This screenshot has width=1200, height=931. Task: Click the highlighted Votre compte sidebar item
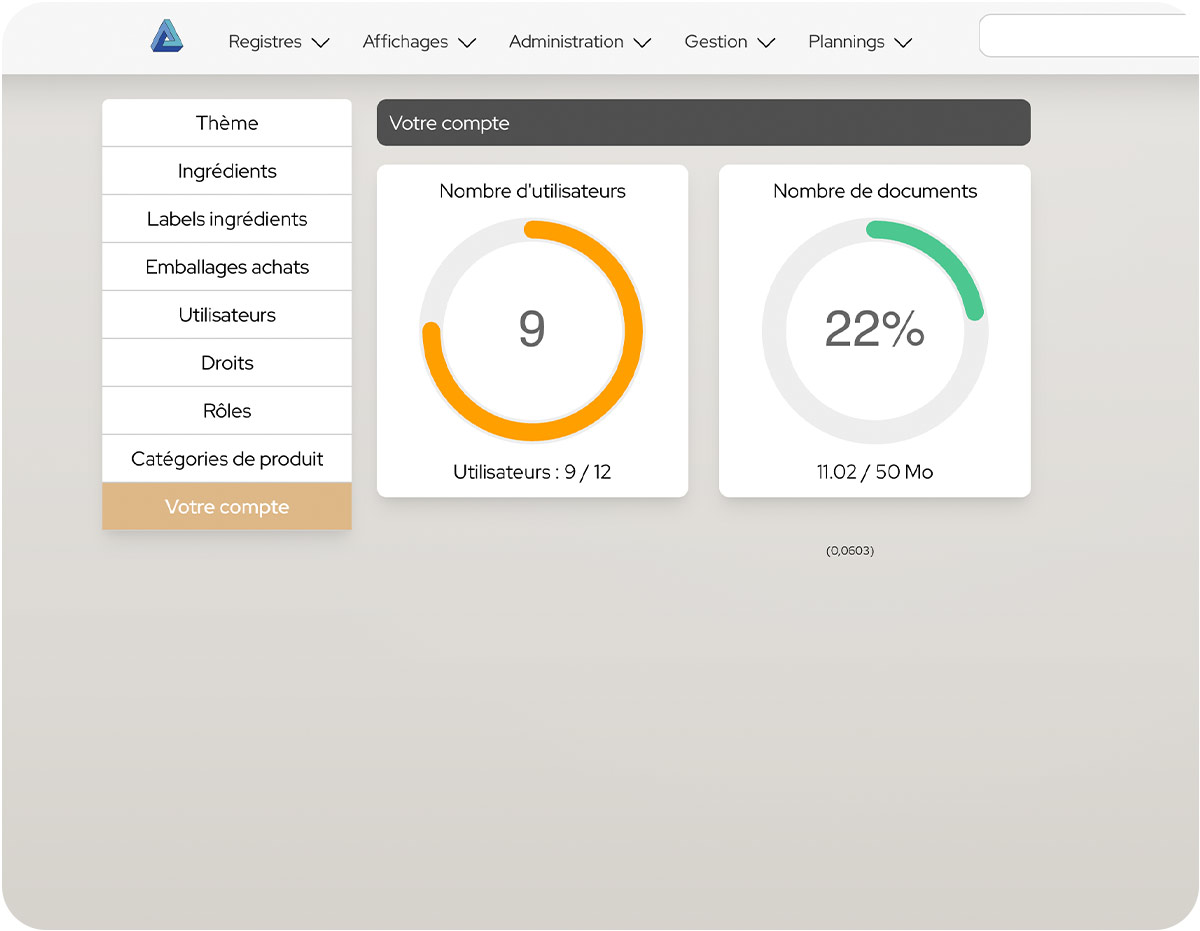point(227,507)
